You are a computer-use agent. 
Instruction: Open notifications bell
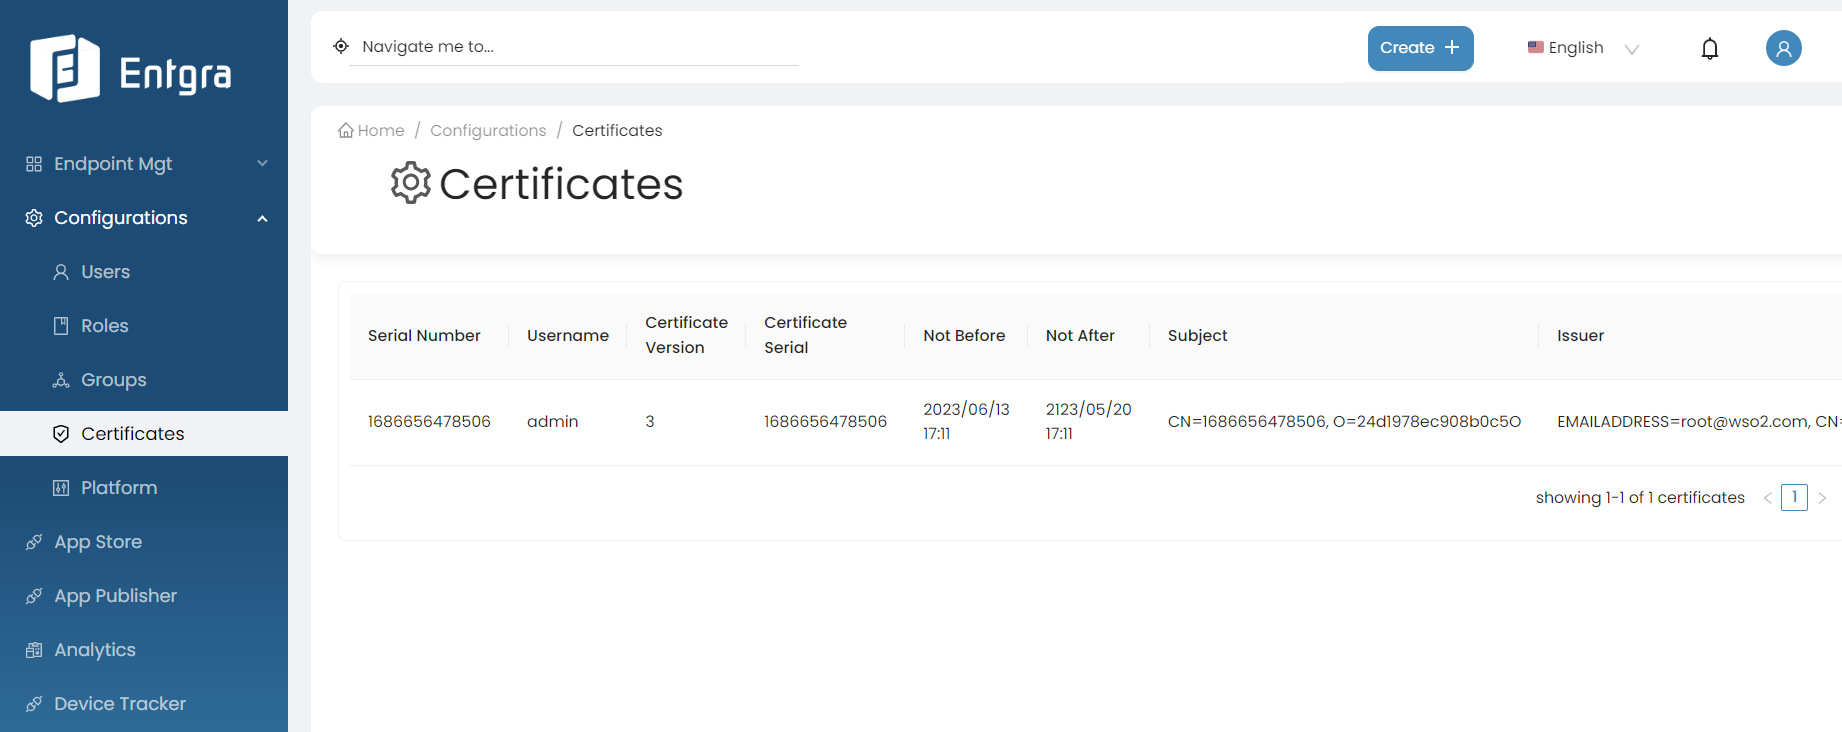point(1710,48)
